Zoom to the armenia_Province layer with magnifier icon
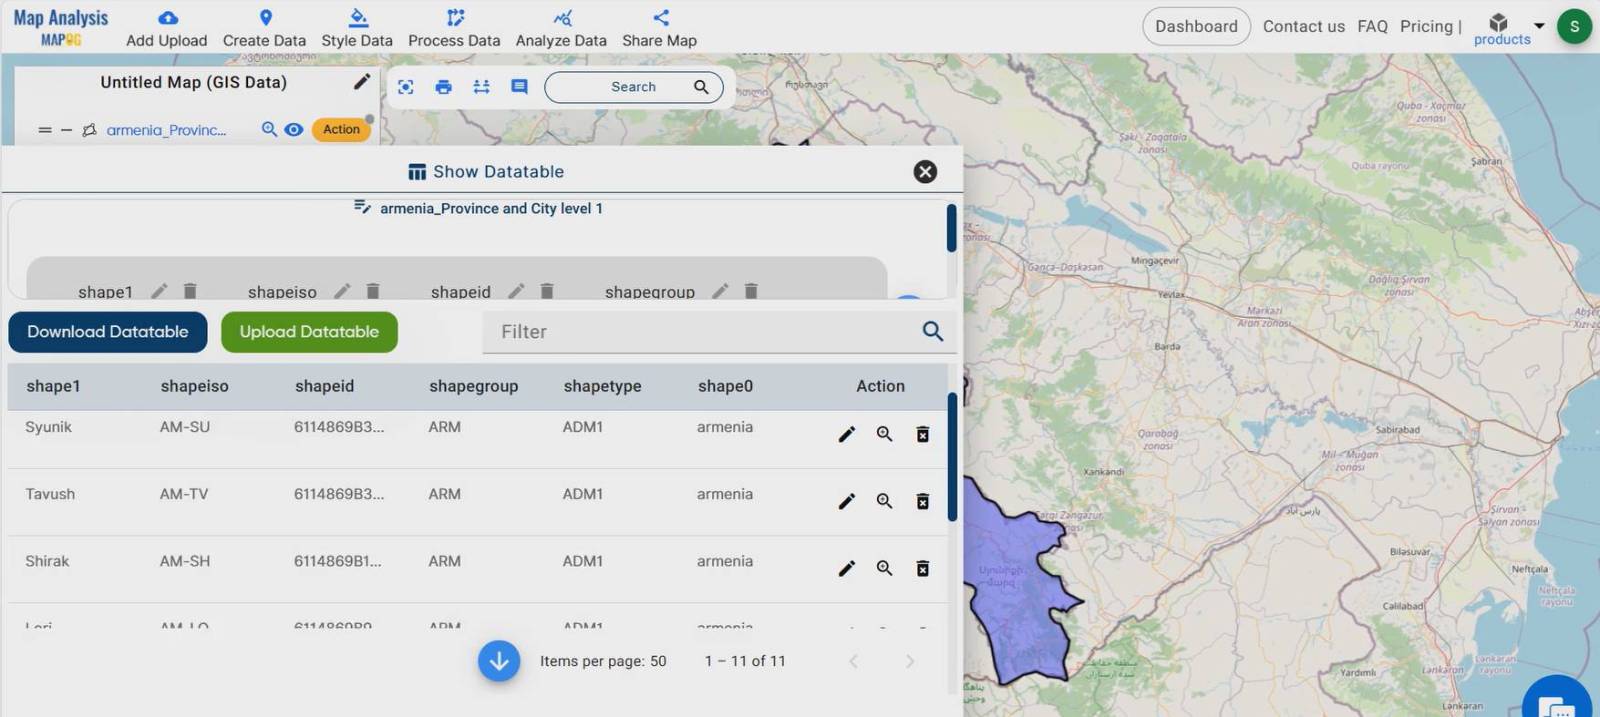1600x717 pixels. click(x=269, y=129)
